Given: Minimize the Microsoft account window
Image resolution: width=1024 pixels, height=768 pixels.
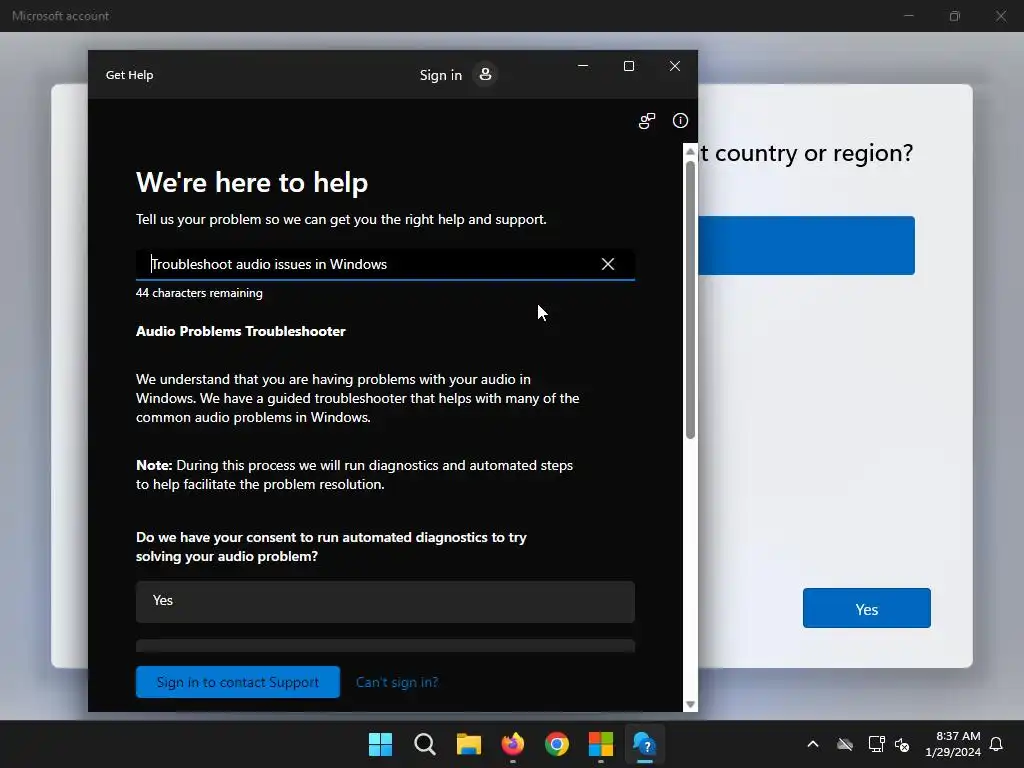Looking at the screenshot, I should (908, 16).
